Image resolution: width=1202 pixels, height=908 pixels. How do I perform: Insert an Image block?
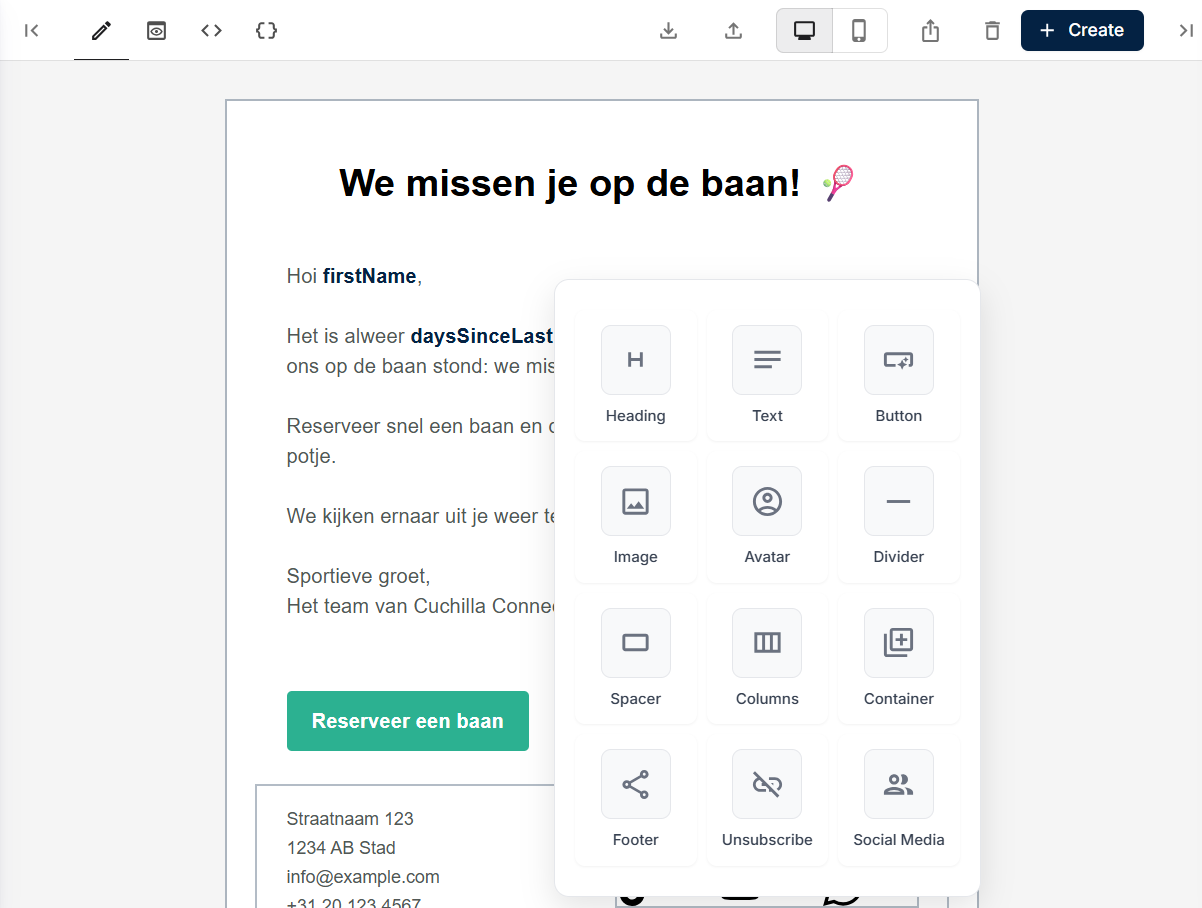(x=635, y=515)
